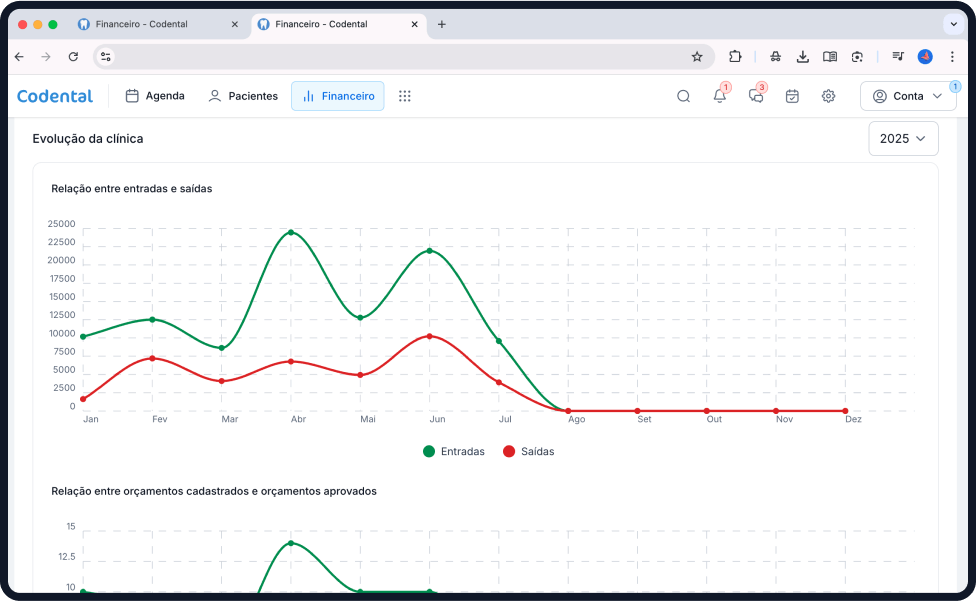
Task: Bookmark page with star icon
Action: (697, 57)
